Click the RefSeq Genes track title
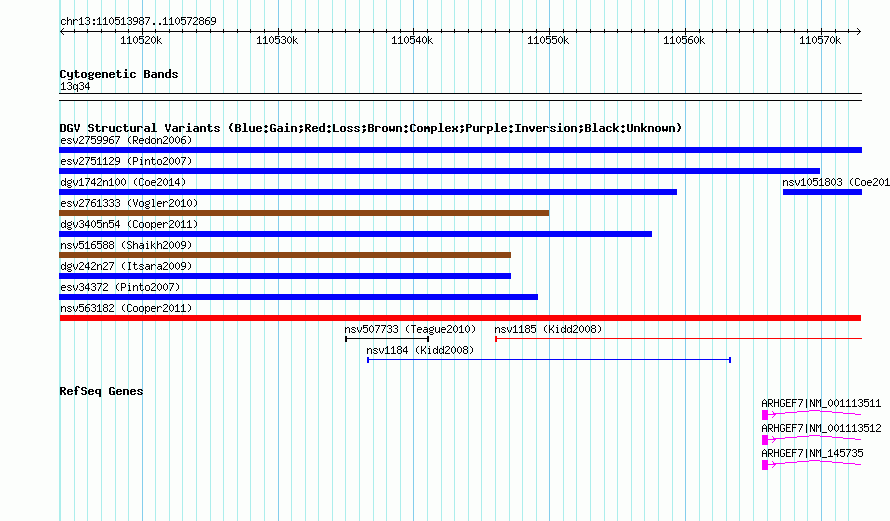This screenshot has height=521, width=890. click(101, 391)
